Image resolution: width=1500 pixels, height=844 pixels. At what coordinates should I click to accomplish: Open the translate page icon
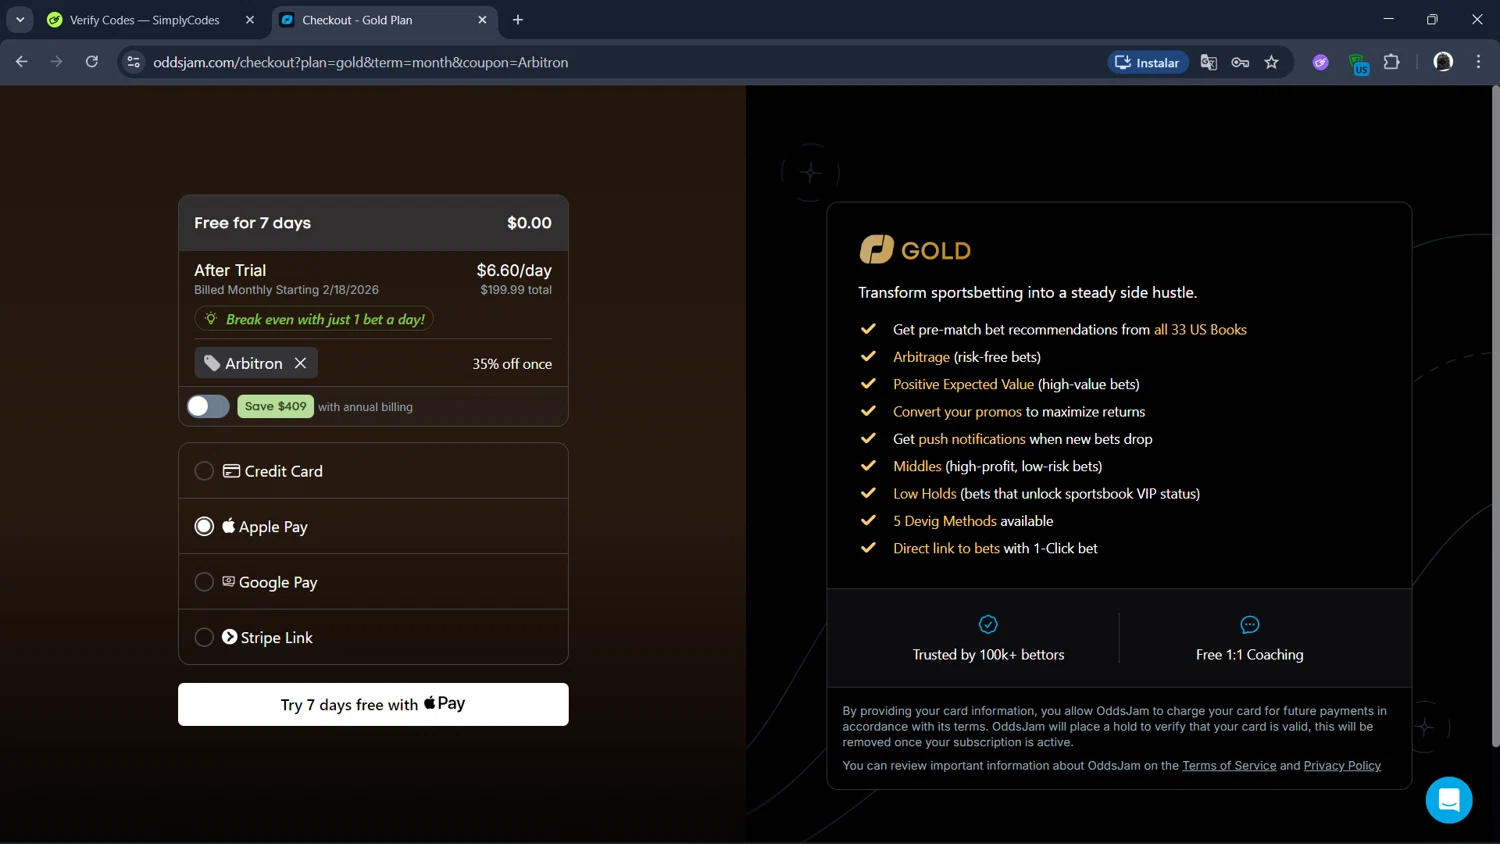(x=1208, y=62)
